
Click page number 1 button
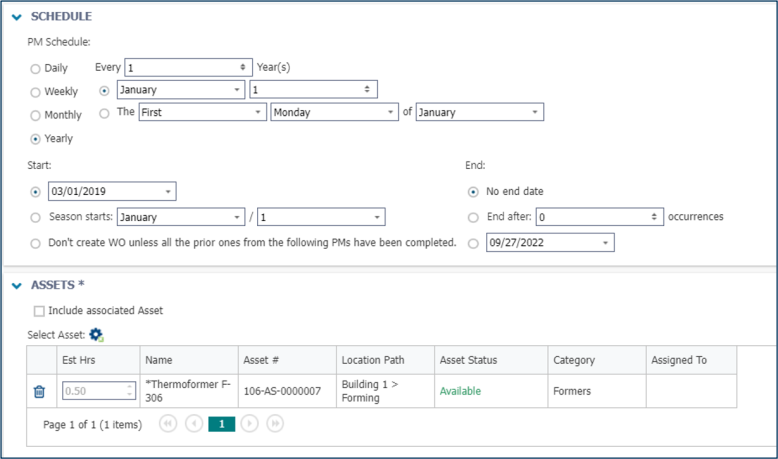pos(222,424)
